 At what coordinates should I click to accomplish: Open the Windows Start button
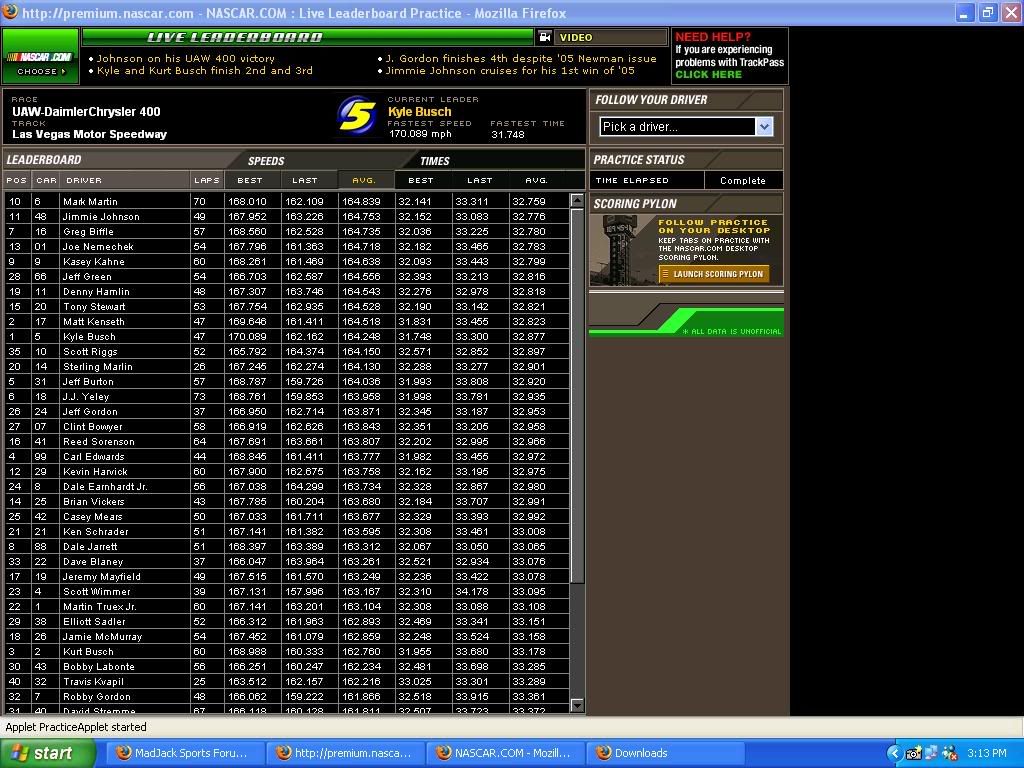(x=48, y=753)
